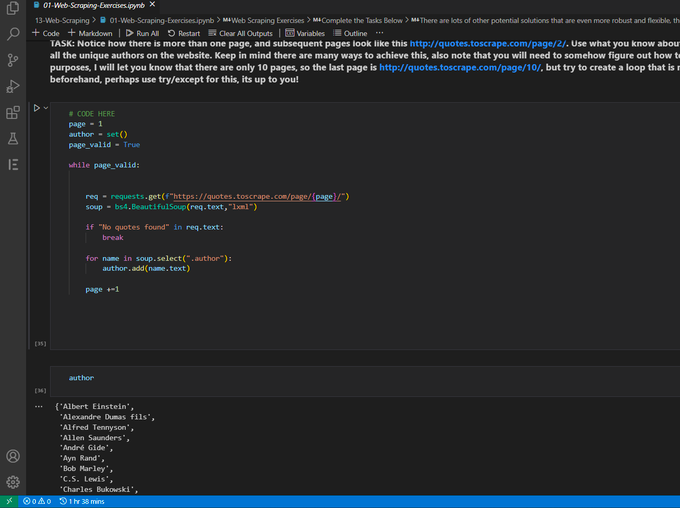Viewport: 680px width, 508px height.
Task: Click the 'Bob Marley' output entry
Action: click(84, 469)
